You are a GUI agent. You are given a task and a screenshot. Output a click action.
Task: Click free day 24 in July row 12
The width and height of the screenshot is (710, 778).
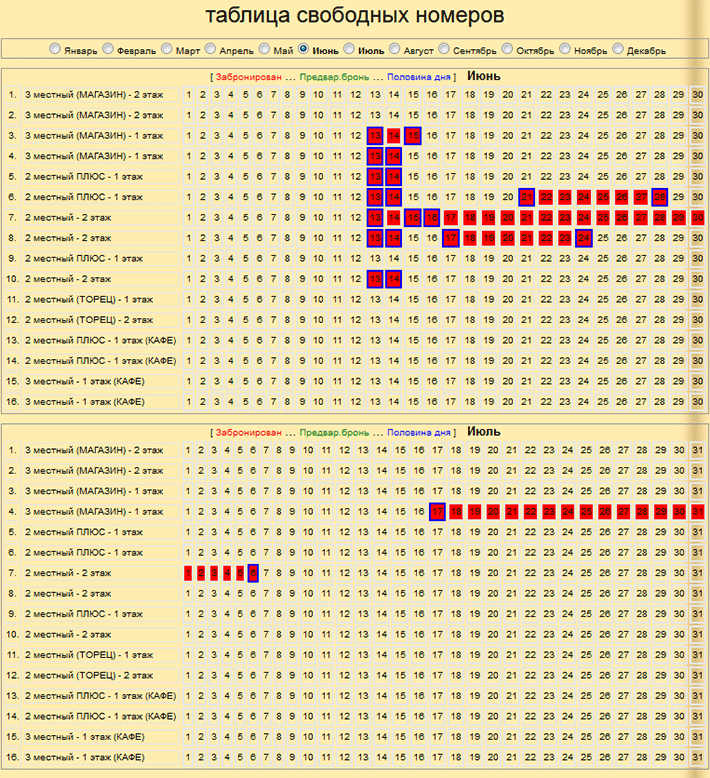tap(568, 675)
